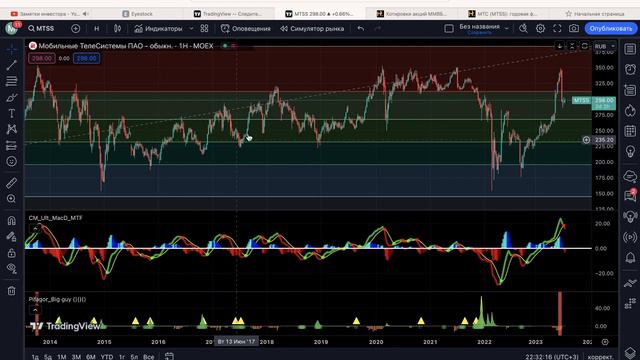Open the notifications bell icon
Image resolution: width=640 pixels, height=360 pixels.
click(630, 258)
